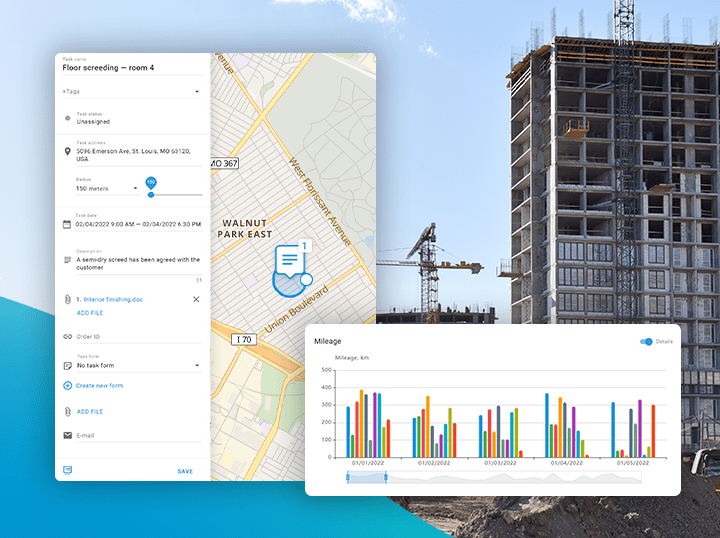This screenshot has width=720, height=538.
Task: Click the task note marker on the map
Action: 289,261
